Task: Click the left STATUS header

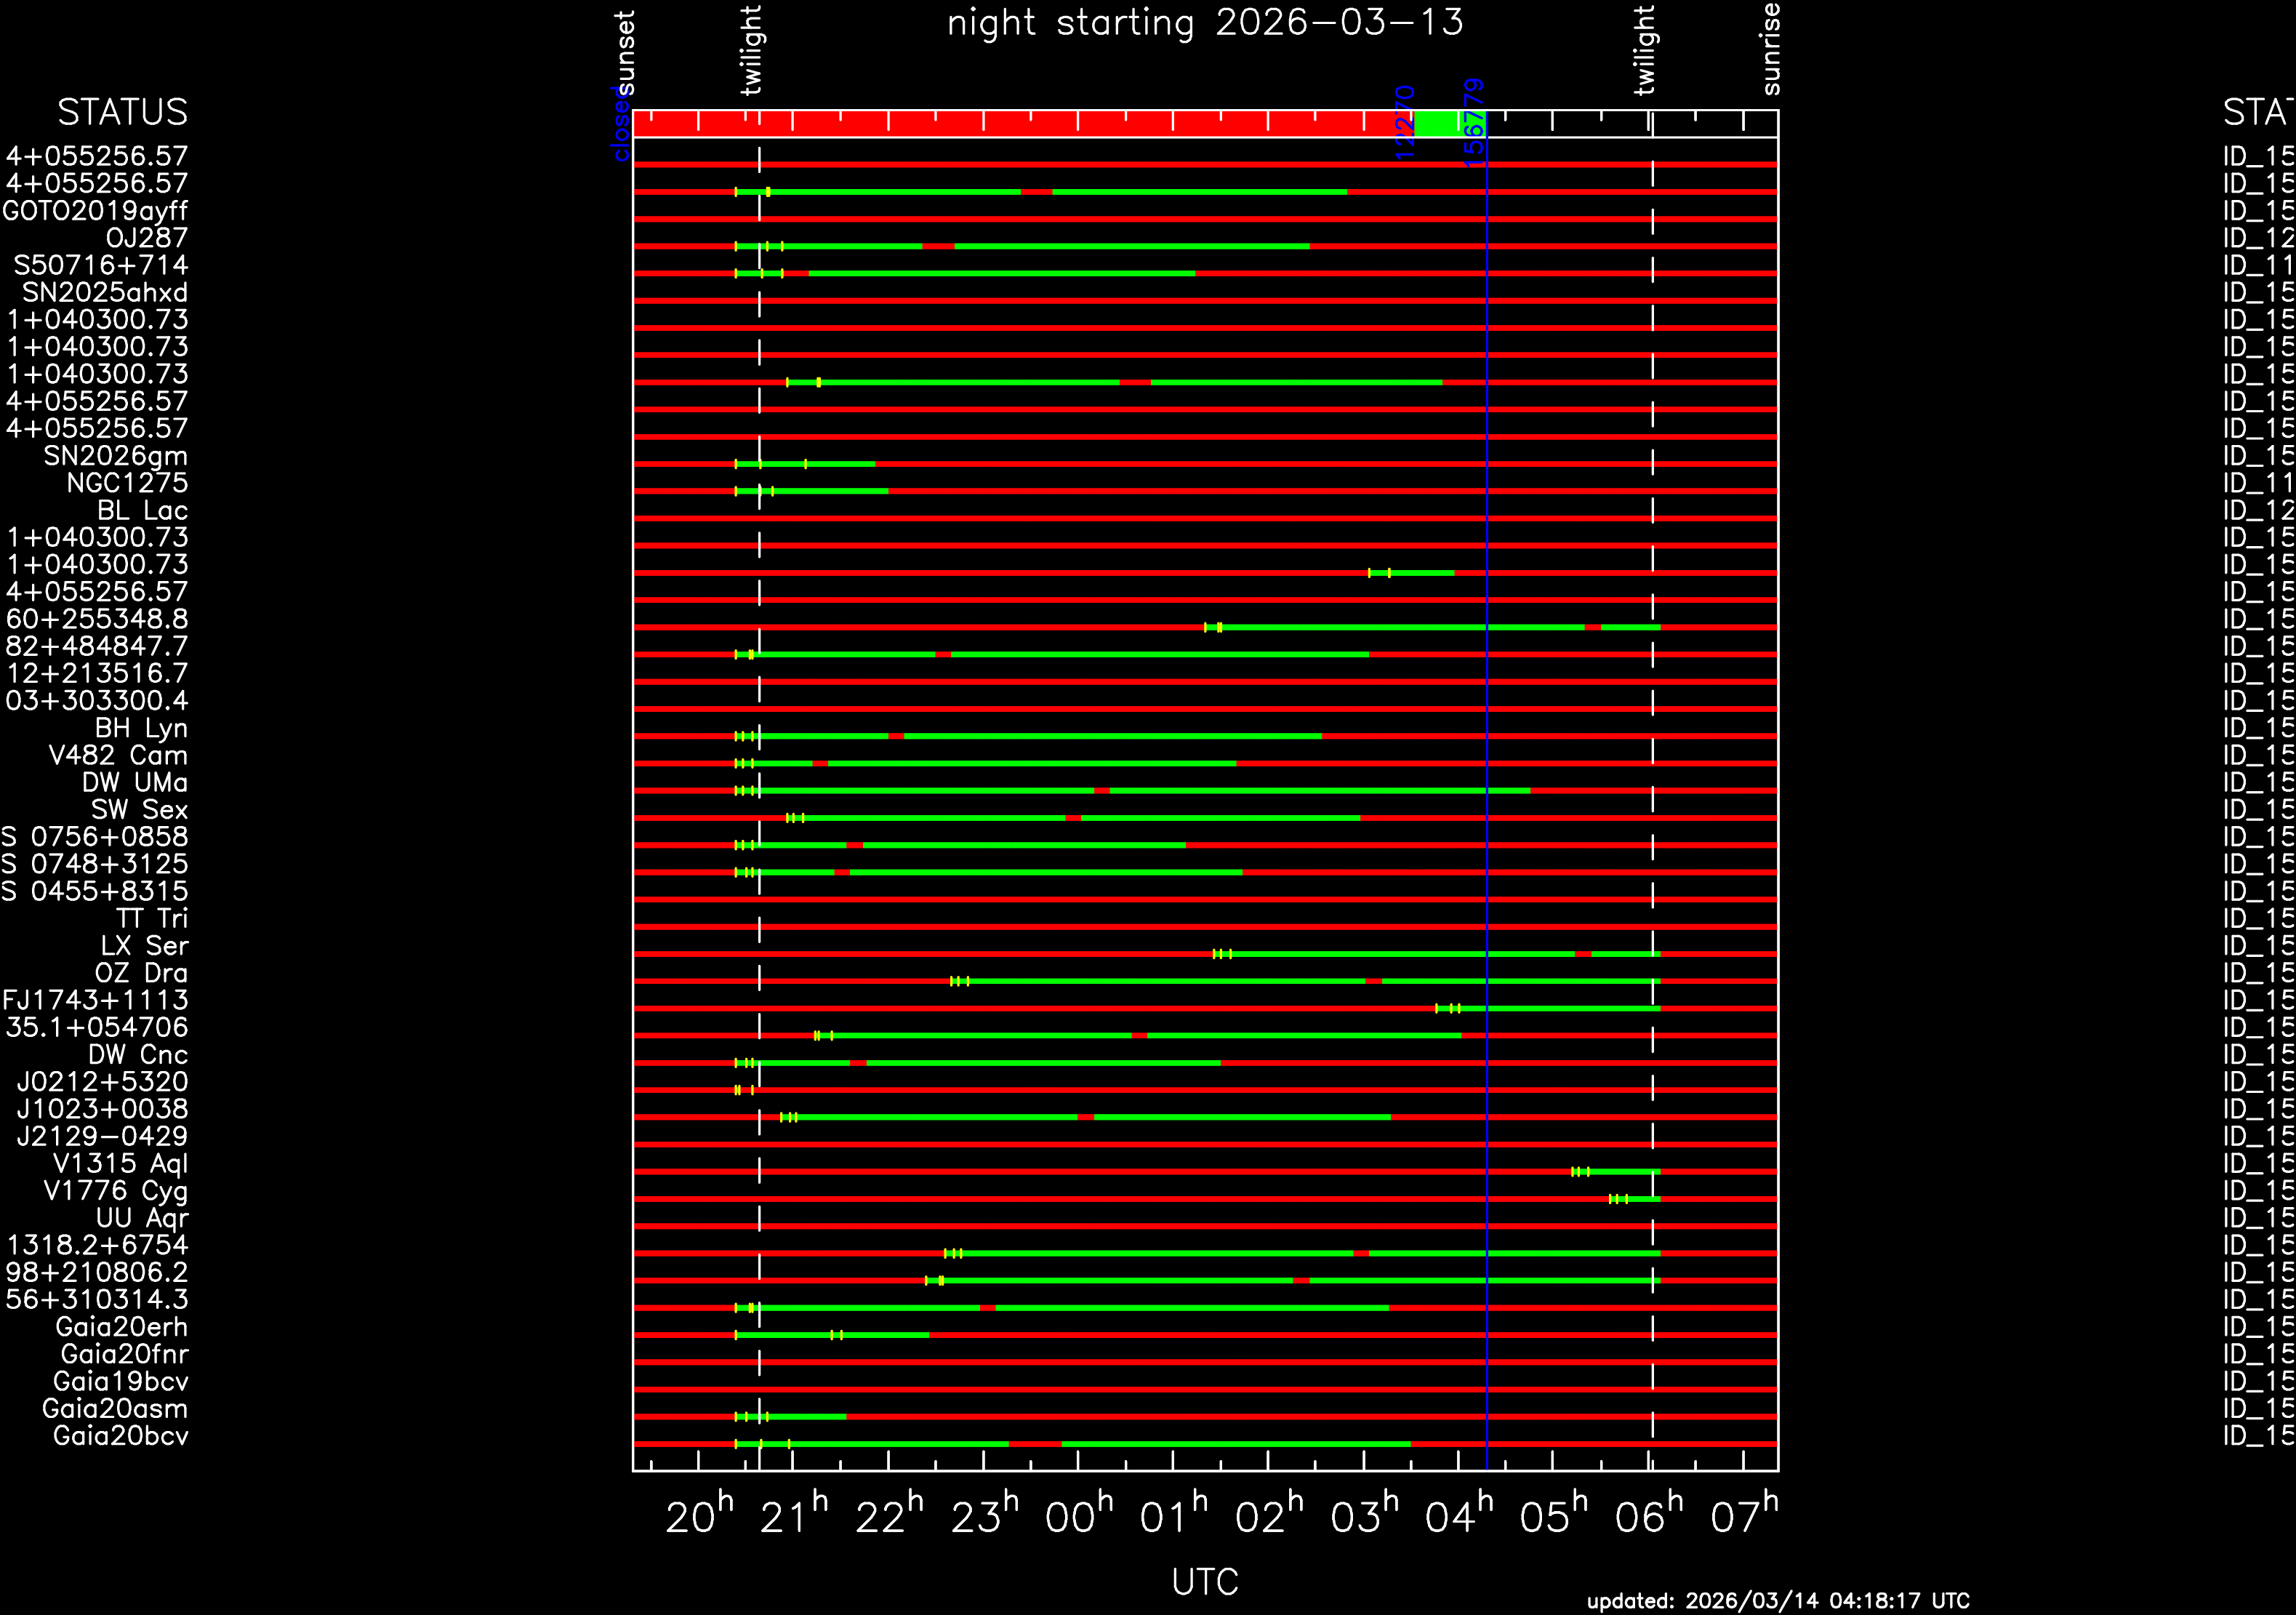Action: 122,112
